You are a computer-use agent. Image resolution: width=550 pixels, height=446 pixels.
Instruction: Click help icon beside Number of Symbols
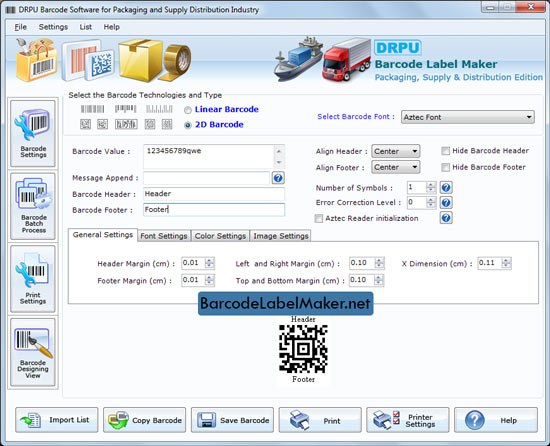click(x=446, y=188)
